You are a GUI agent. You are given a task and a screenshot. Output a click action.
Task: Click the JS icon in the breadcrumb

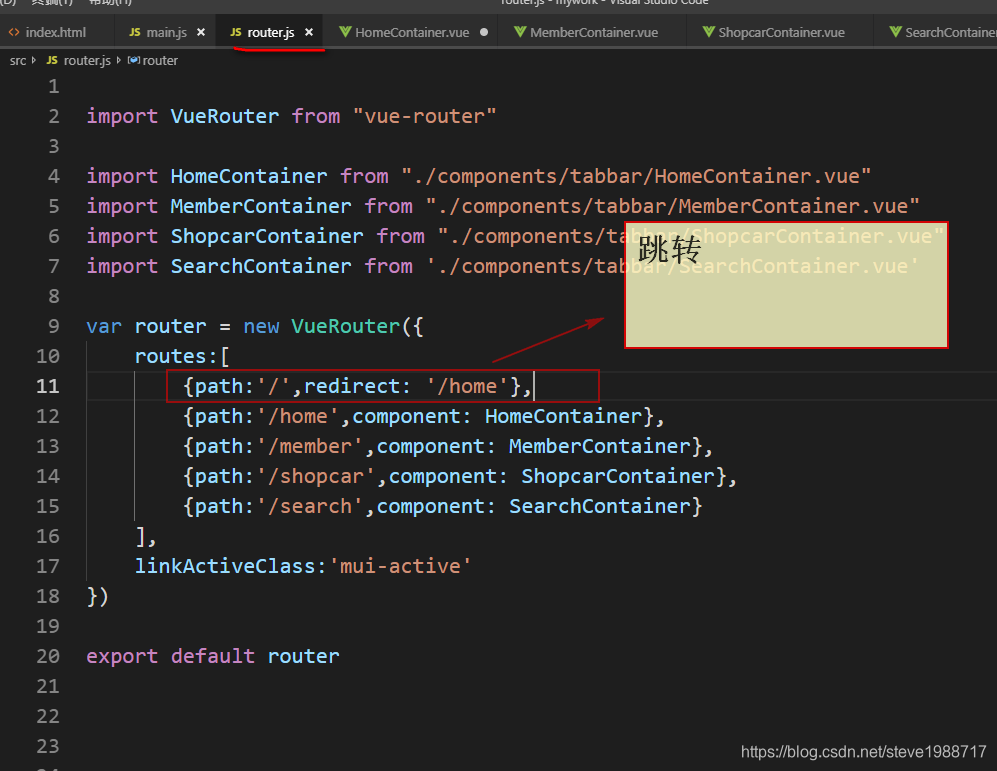pyautogui.click(x=52, y=60)
